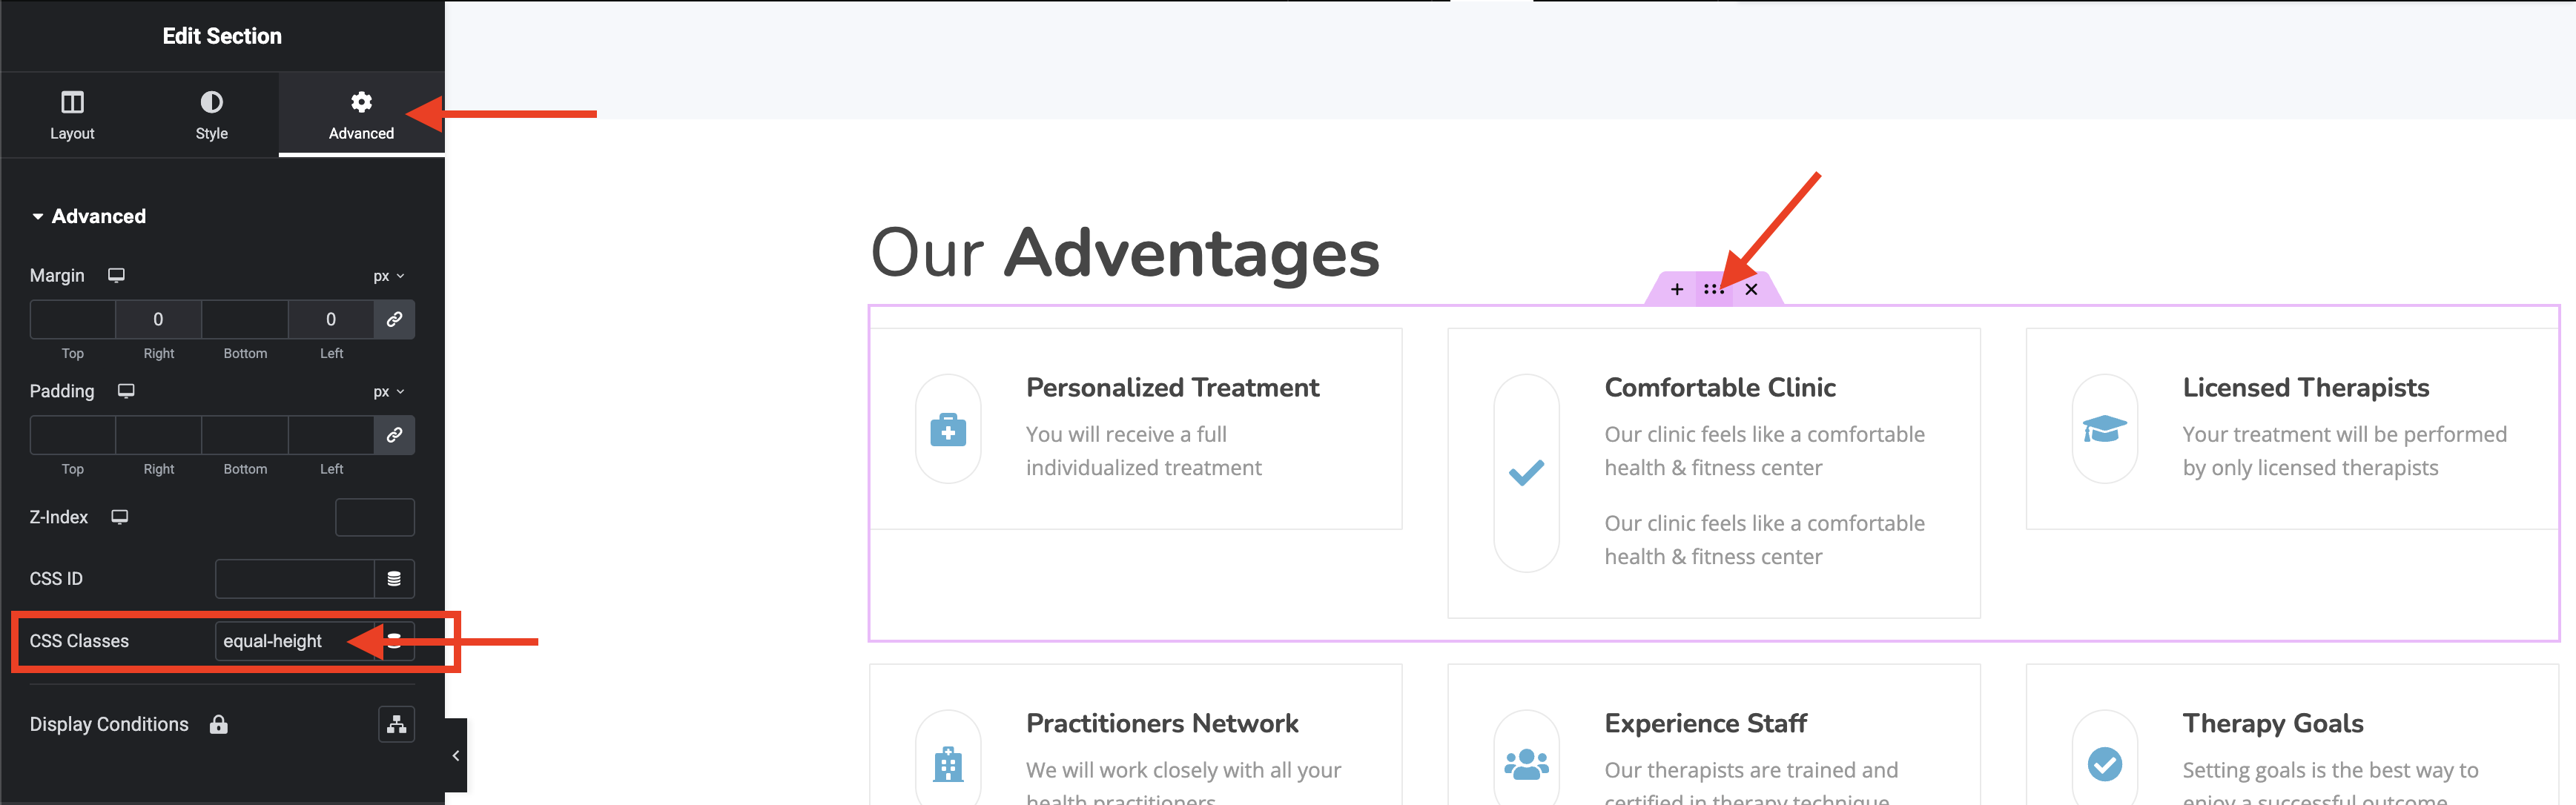The width and height of the screenshot is (2576, 805).
Task: Open the Margin unit px dropdown
Action: (x=388, y=276)
